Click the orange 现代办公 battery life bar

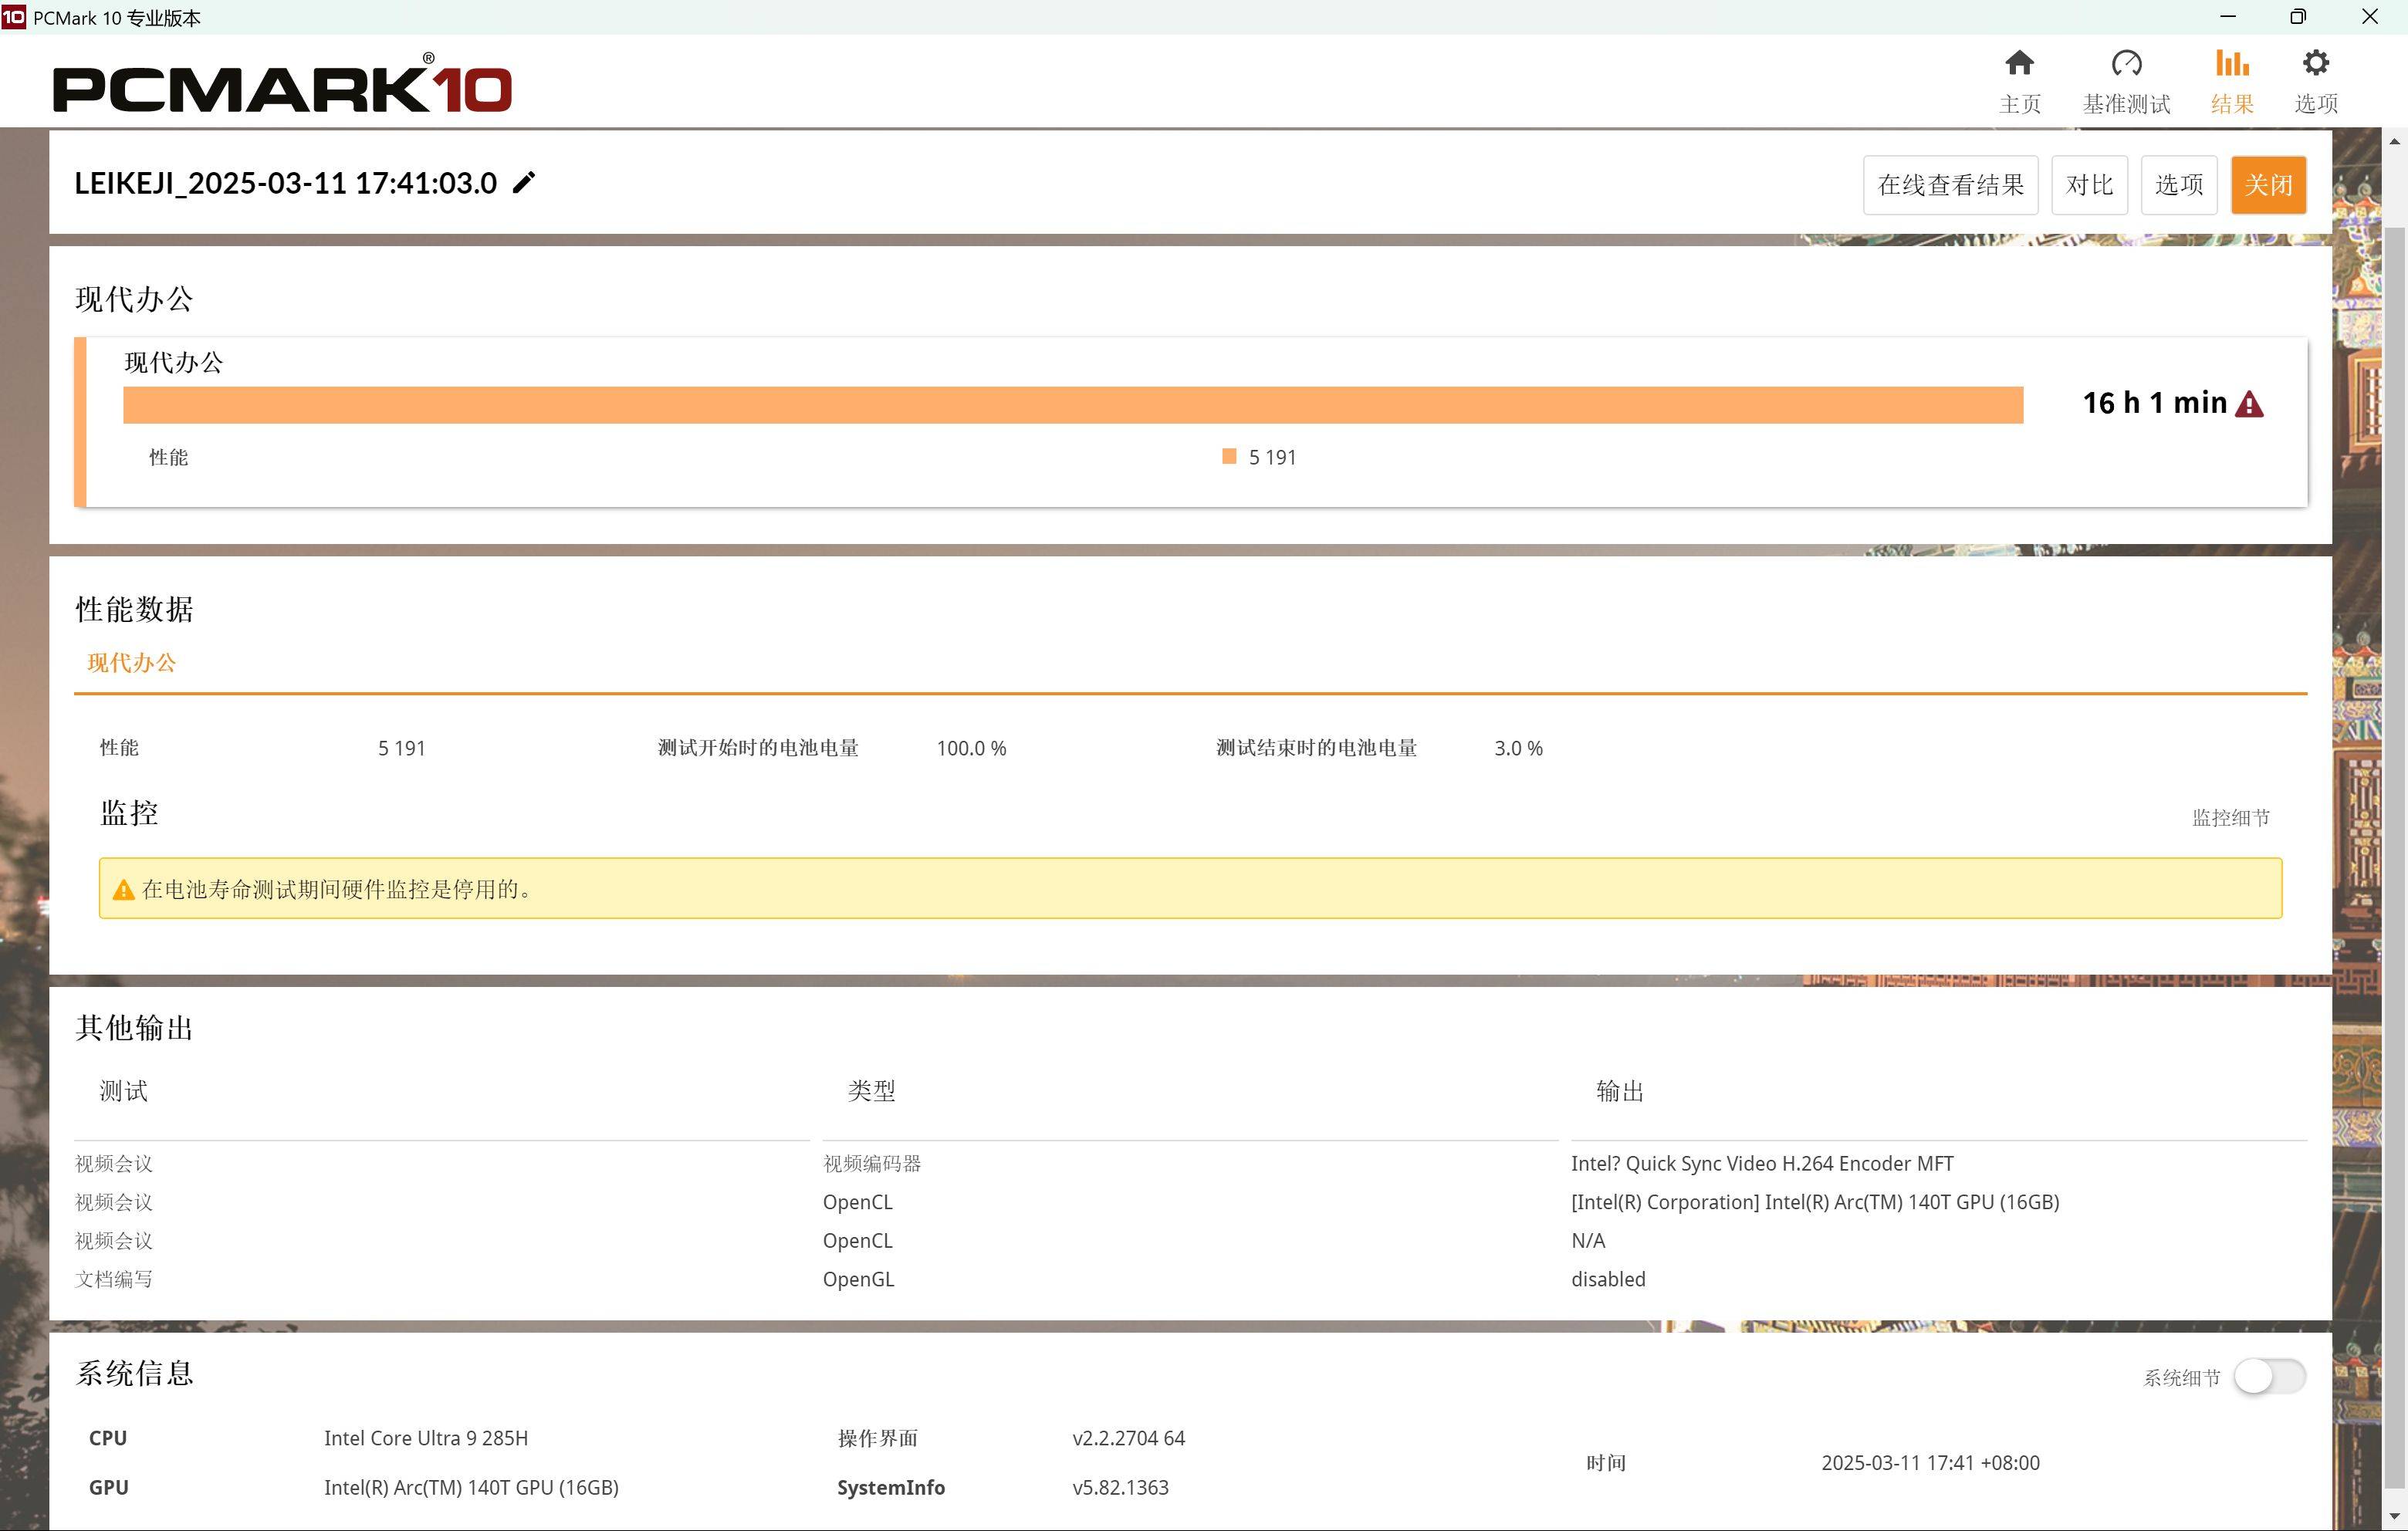pos(1073,405)
